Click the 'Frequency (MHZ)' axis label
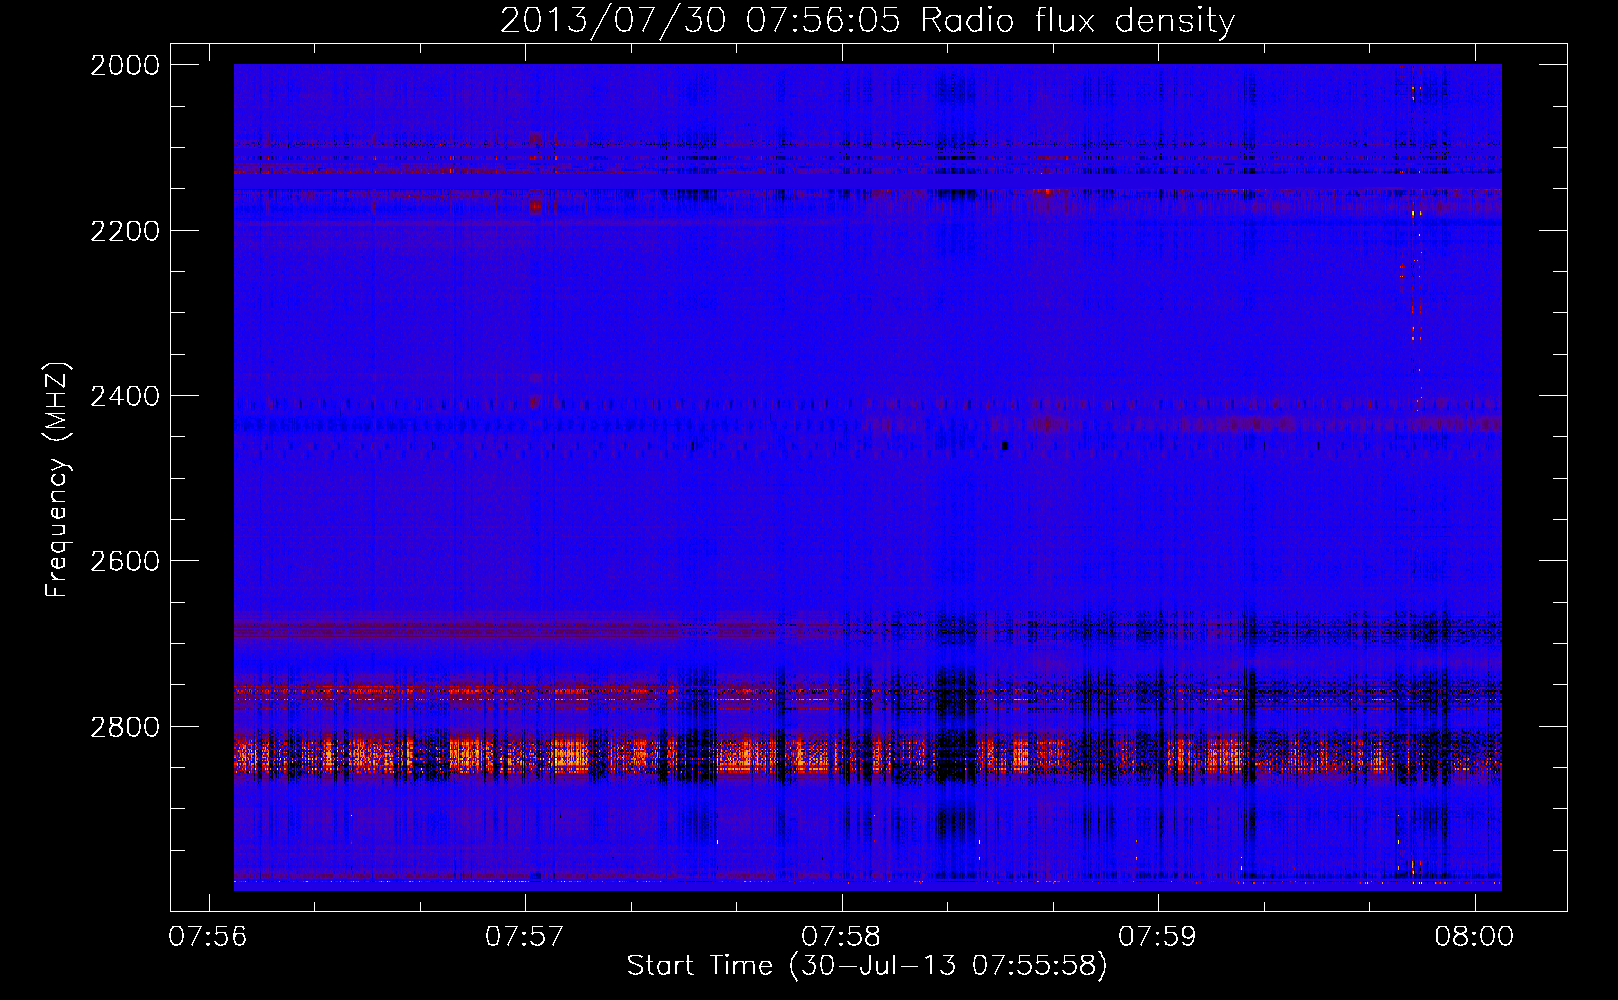 [57, 480]
